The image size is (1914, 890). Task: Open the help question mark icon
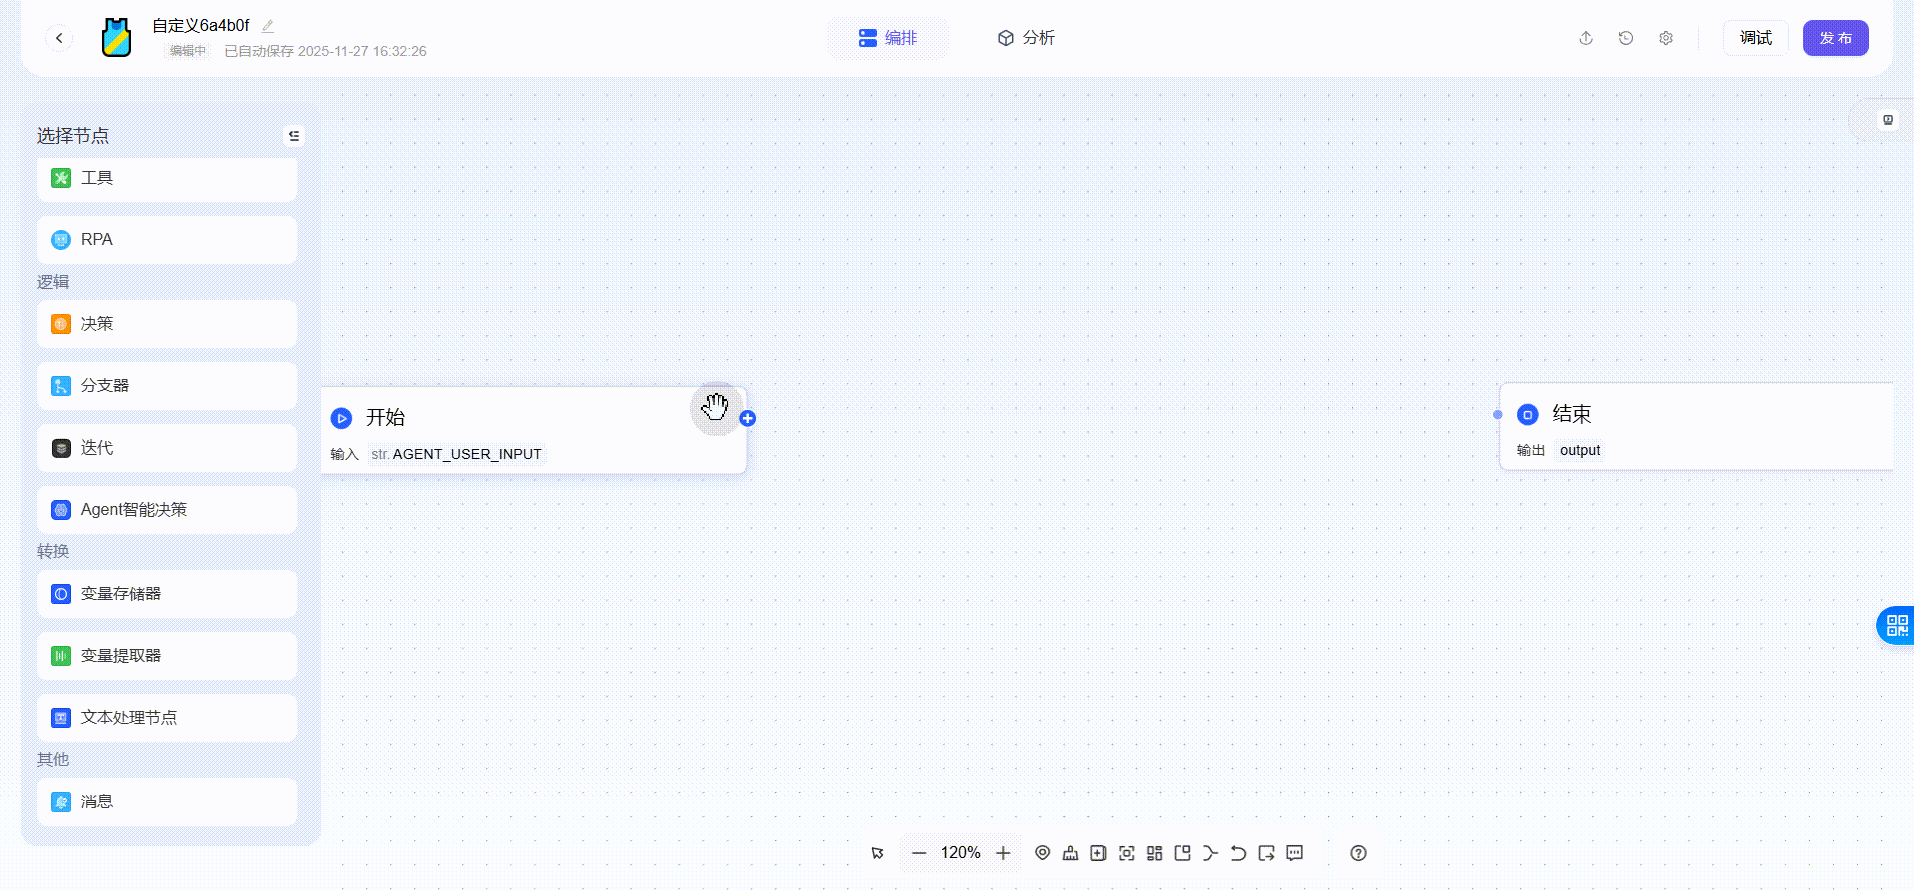(1358, 853)
